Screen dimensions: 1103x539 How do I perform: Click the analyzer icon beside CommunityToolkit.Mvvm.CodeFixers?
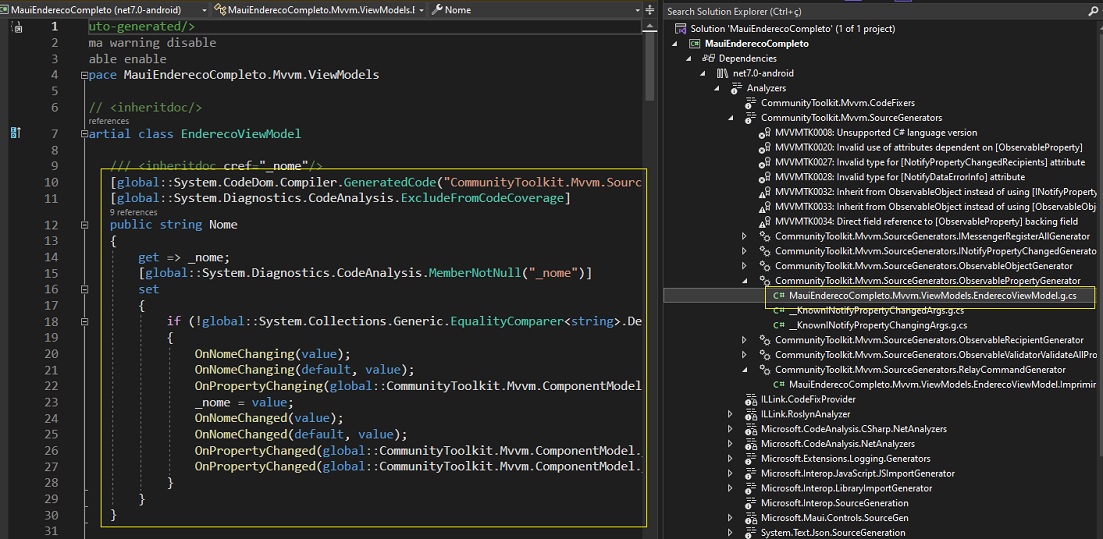coord(750,103)
